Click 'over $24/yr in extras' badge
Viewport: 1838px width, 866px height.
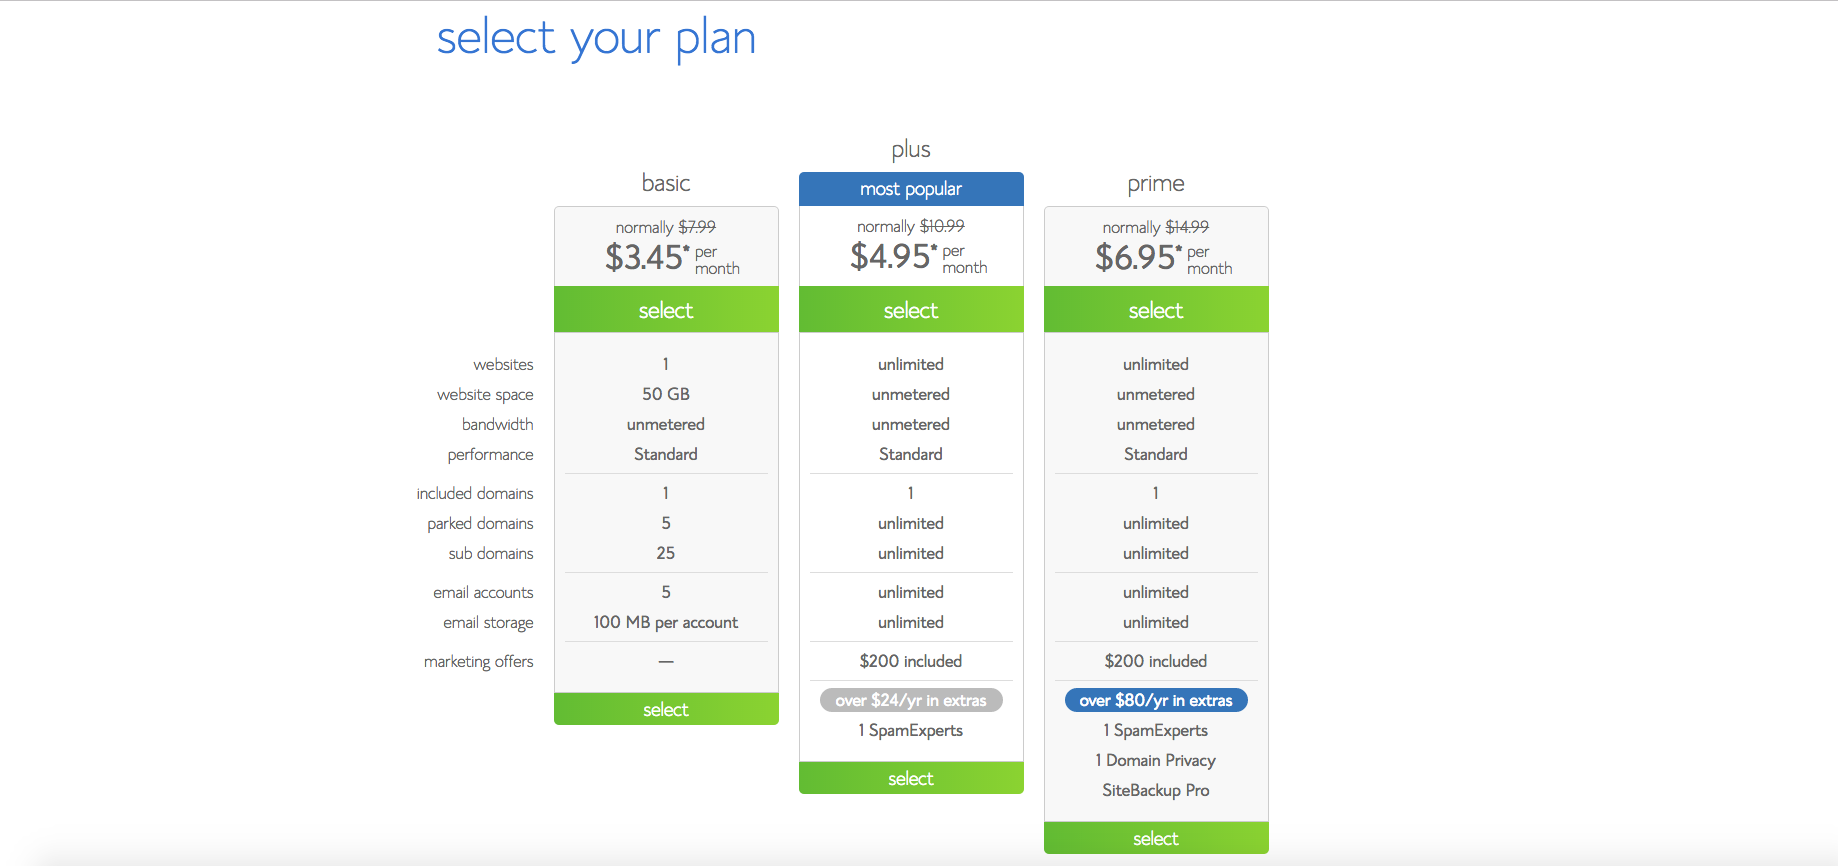coord(911,700)
